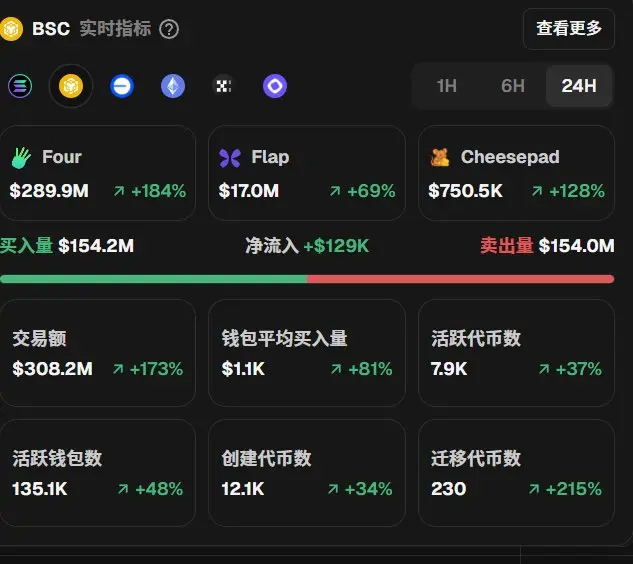The width and height of the screenshot is (633, 564).
Task: Click the Cheesepad +128% trend arrow
Action: coord(537,191)
